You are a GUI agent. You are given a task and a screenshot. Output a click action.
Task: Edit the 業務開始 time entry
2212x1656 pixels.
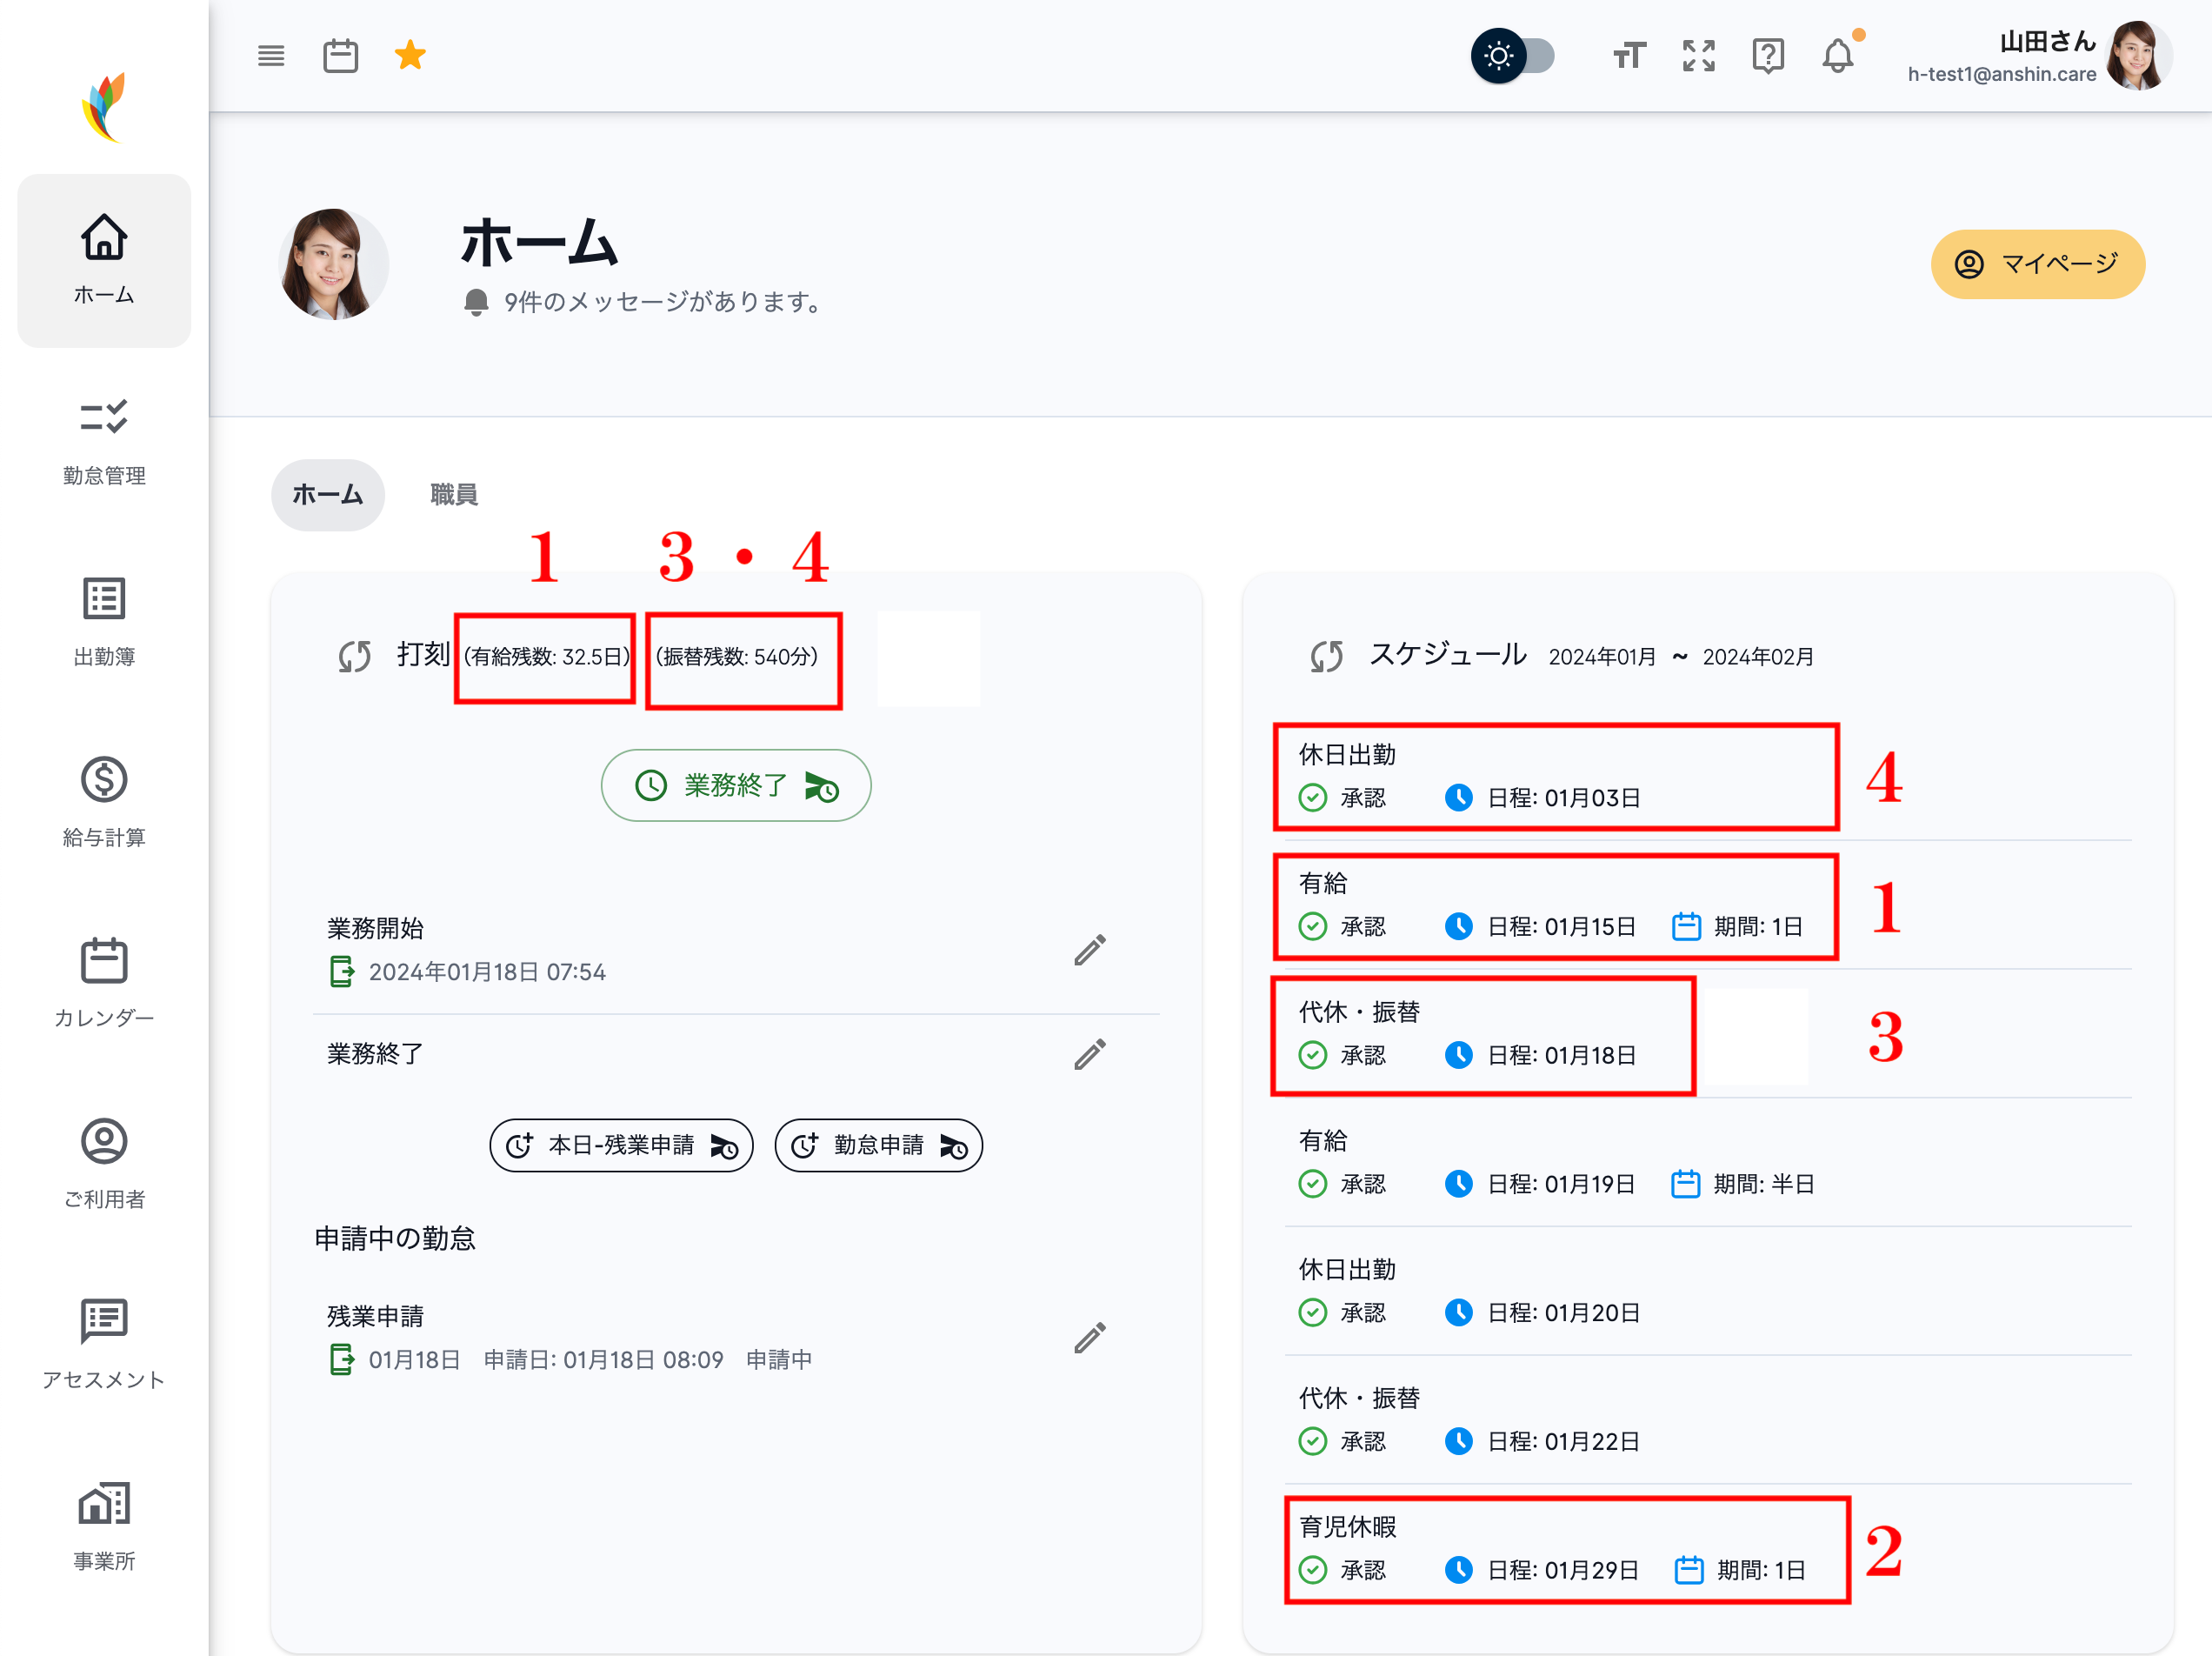click(1089, 950)
